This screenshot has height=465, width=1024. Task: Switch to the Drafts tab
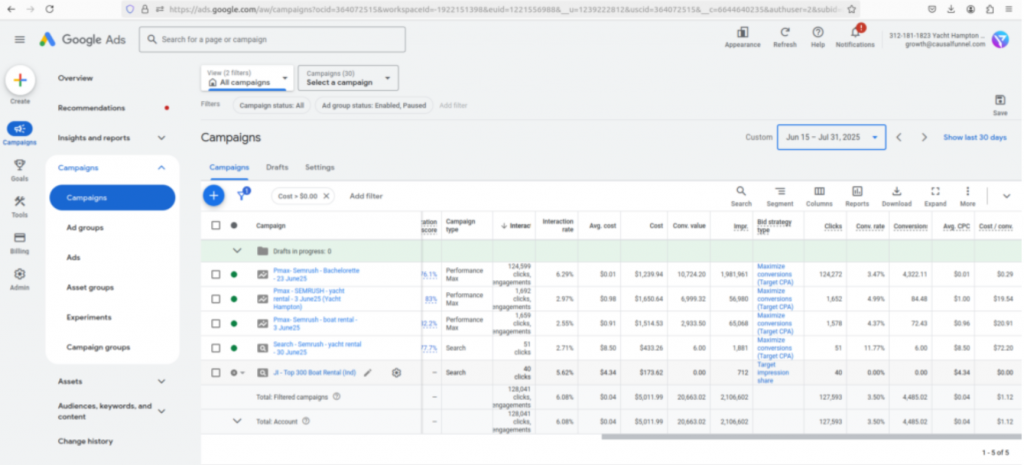277,167
